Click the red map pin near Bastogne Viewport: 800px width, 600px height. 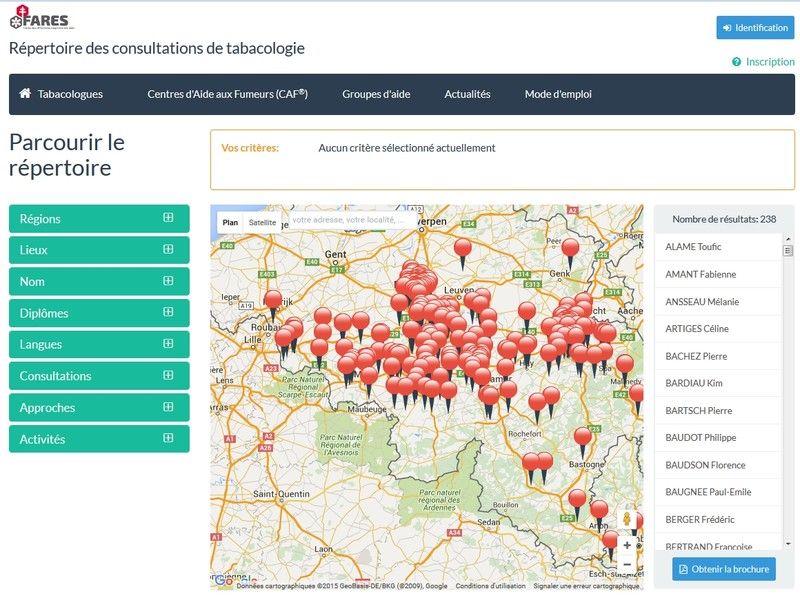tap(583, 437)
